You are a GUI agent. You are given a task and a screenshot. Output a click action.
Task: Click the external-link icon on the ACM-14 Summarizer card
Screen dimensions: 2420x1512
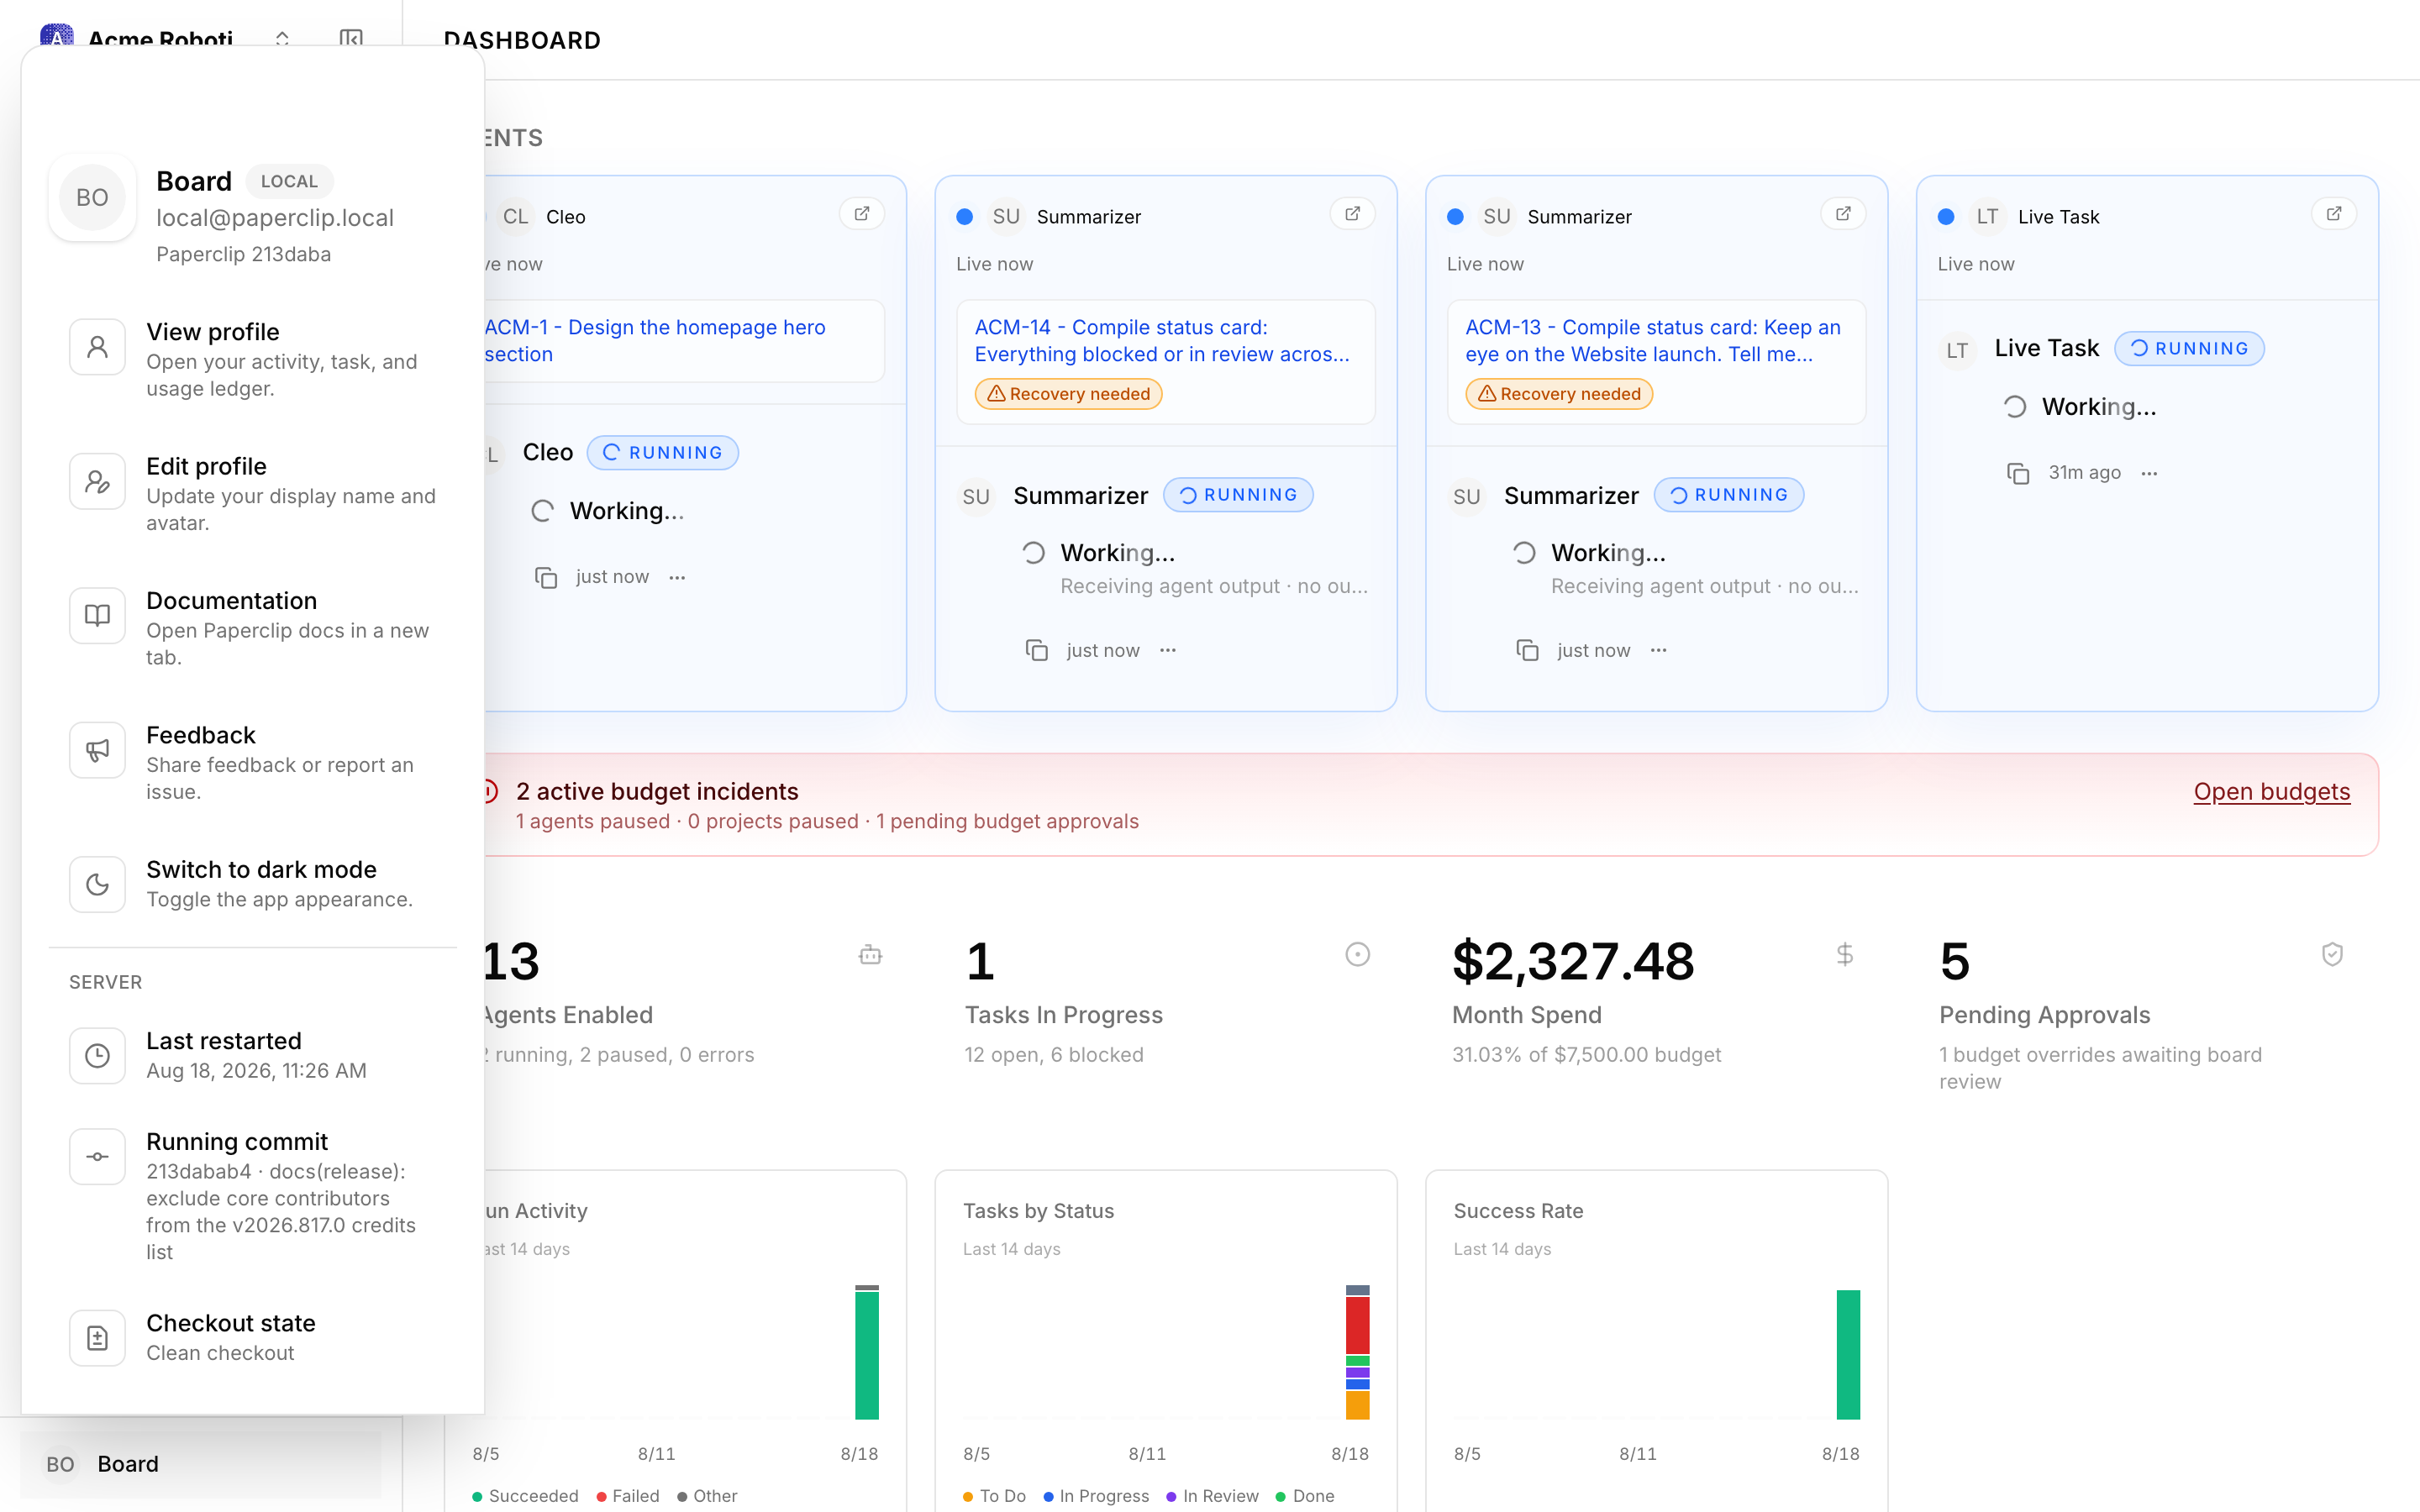[1352, 214]
